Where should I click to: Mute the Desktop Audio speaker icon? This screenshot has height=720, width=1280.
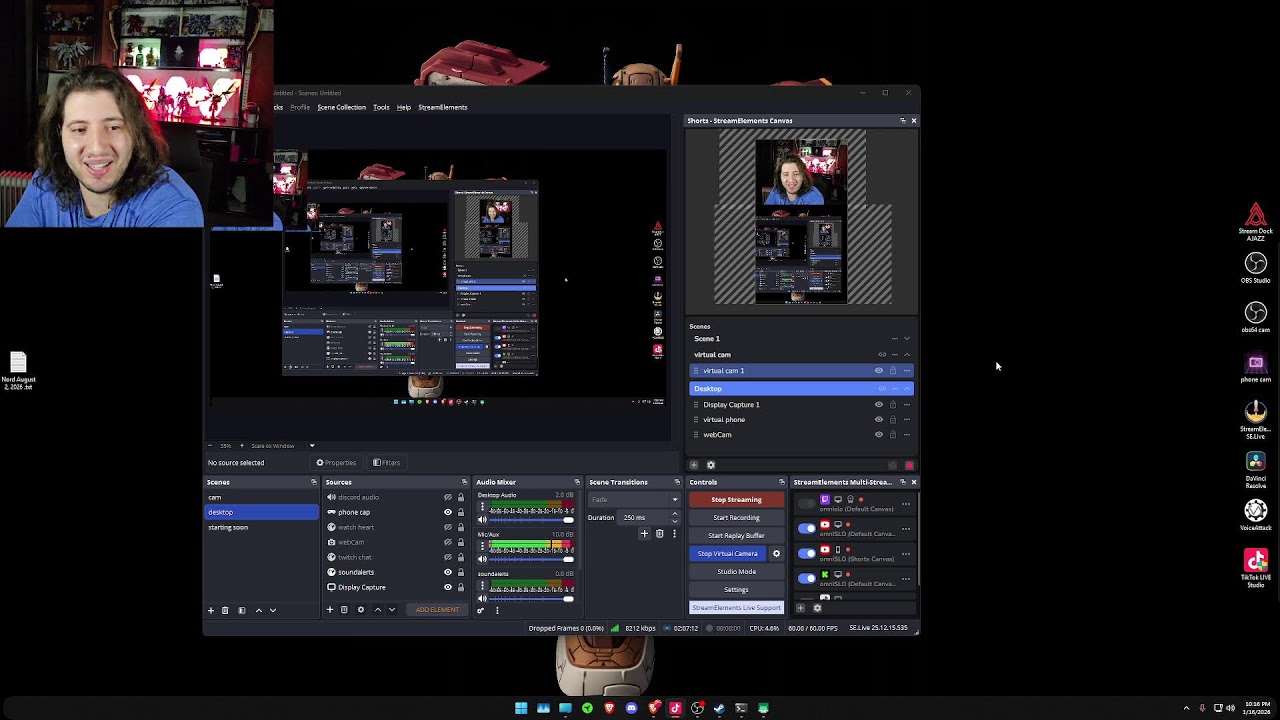(482, 520)
